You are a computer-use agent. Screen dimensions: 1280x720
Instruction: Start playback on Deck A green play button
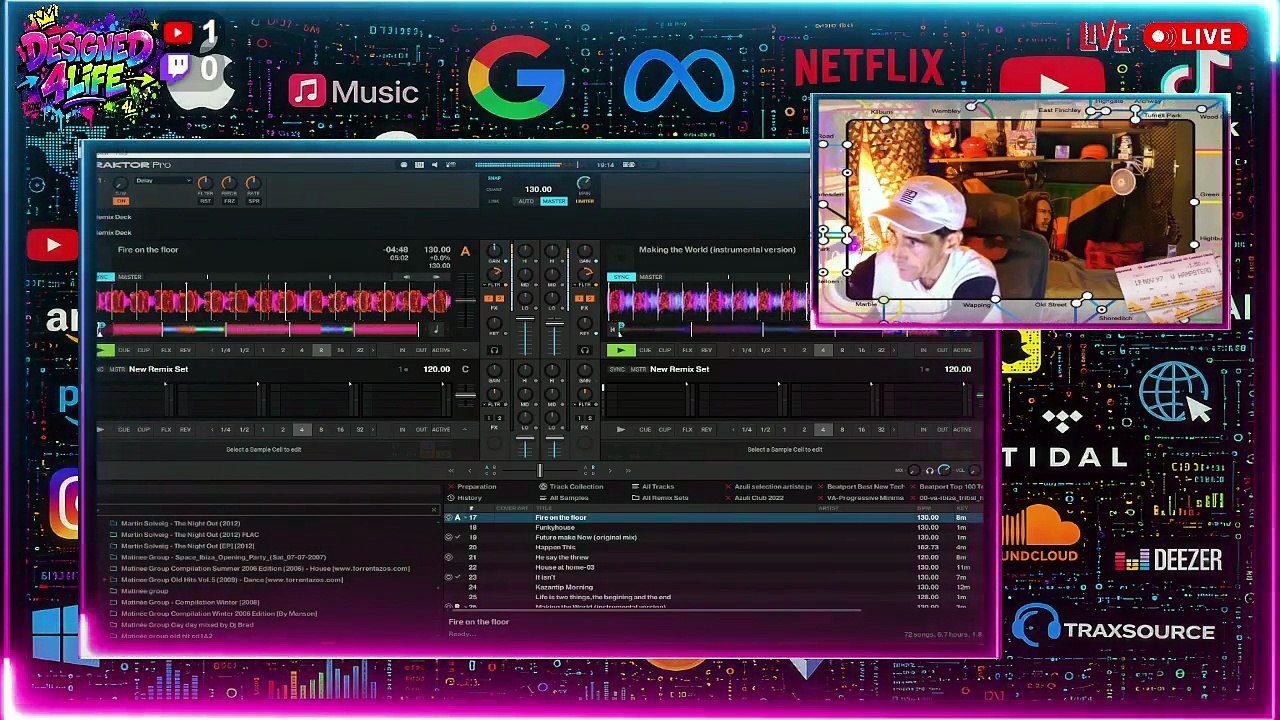pyautogui.click(x=105, y=350)
